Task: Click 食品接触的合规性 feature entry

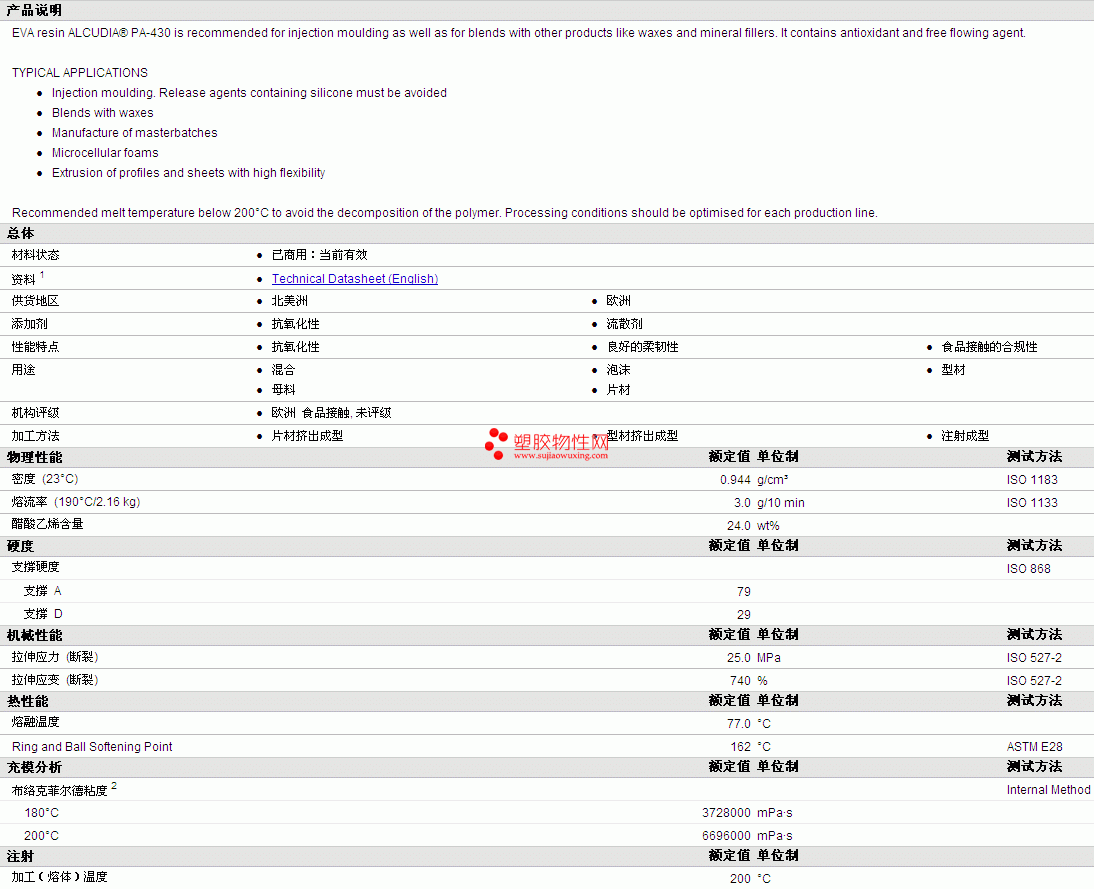Action: click(x=989, y=347)
